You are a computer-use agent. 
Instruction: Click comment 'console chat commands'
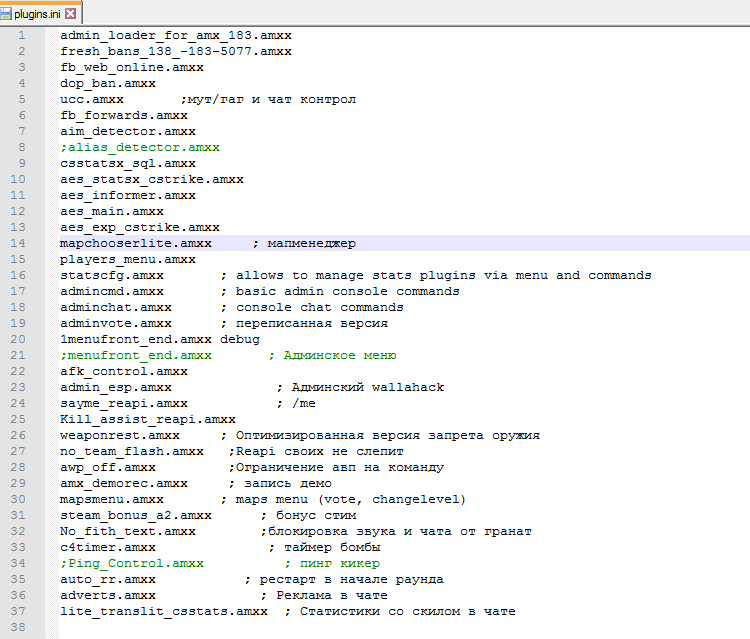320,307
